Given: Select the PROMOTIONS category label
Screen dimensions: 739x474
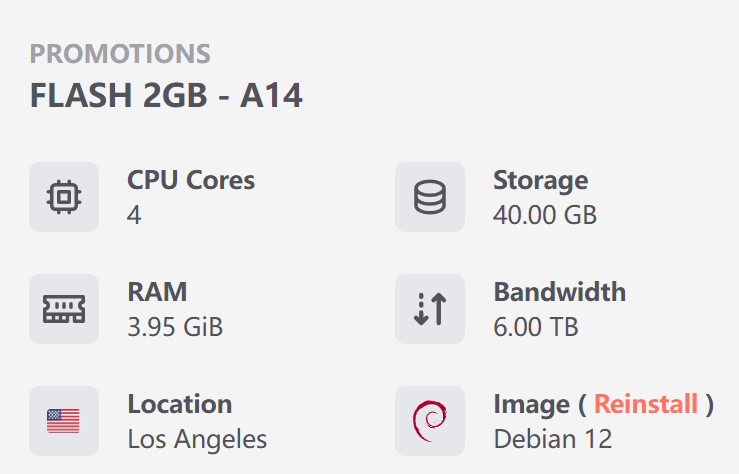Looking at the screenshot, I should [x=120, y=54].
